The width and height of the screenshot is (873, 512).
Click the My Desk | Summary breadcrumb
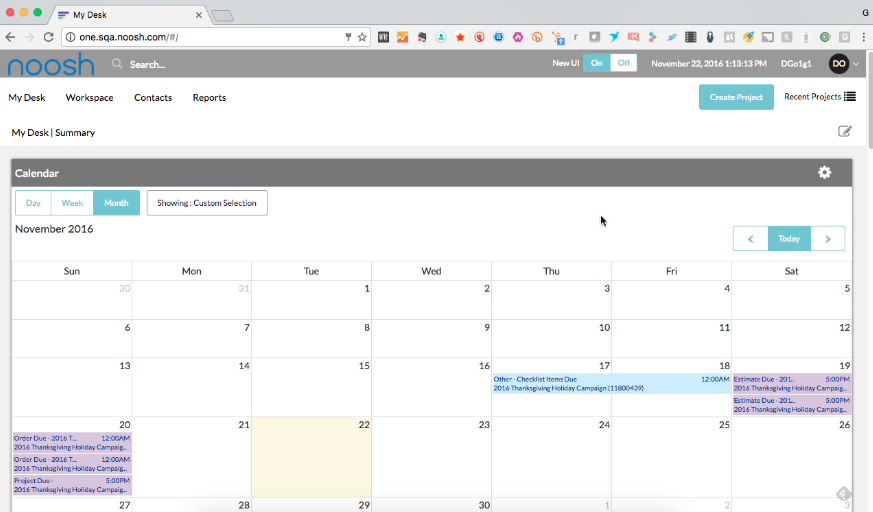(x=53, y=132)
